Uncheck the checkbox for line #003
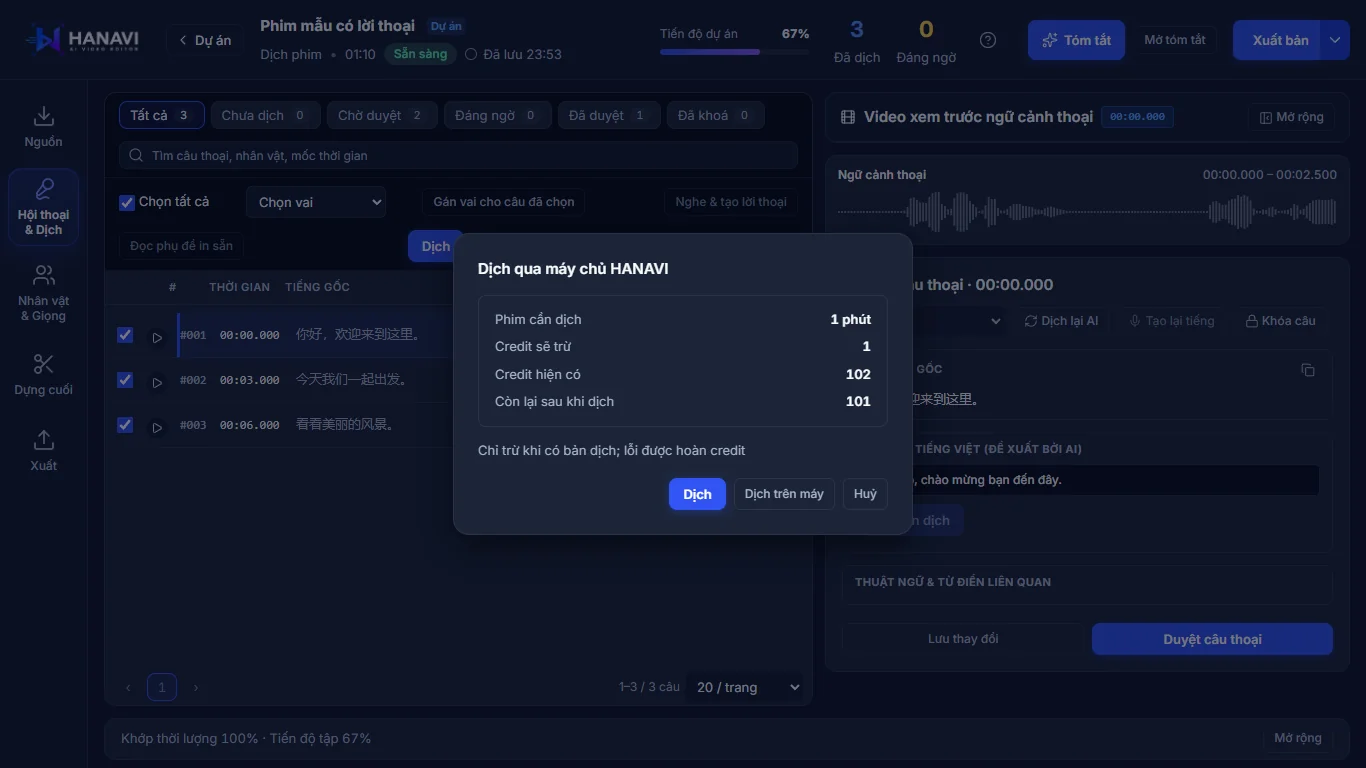This screenshot has height=768, width=1366. [x=125, y=425]
